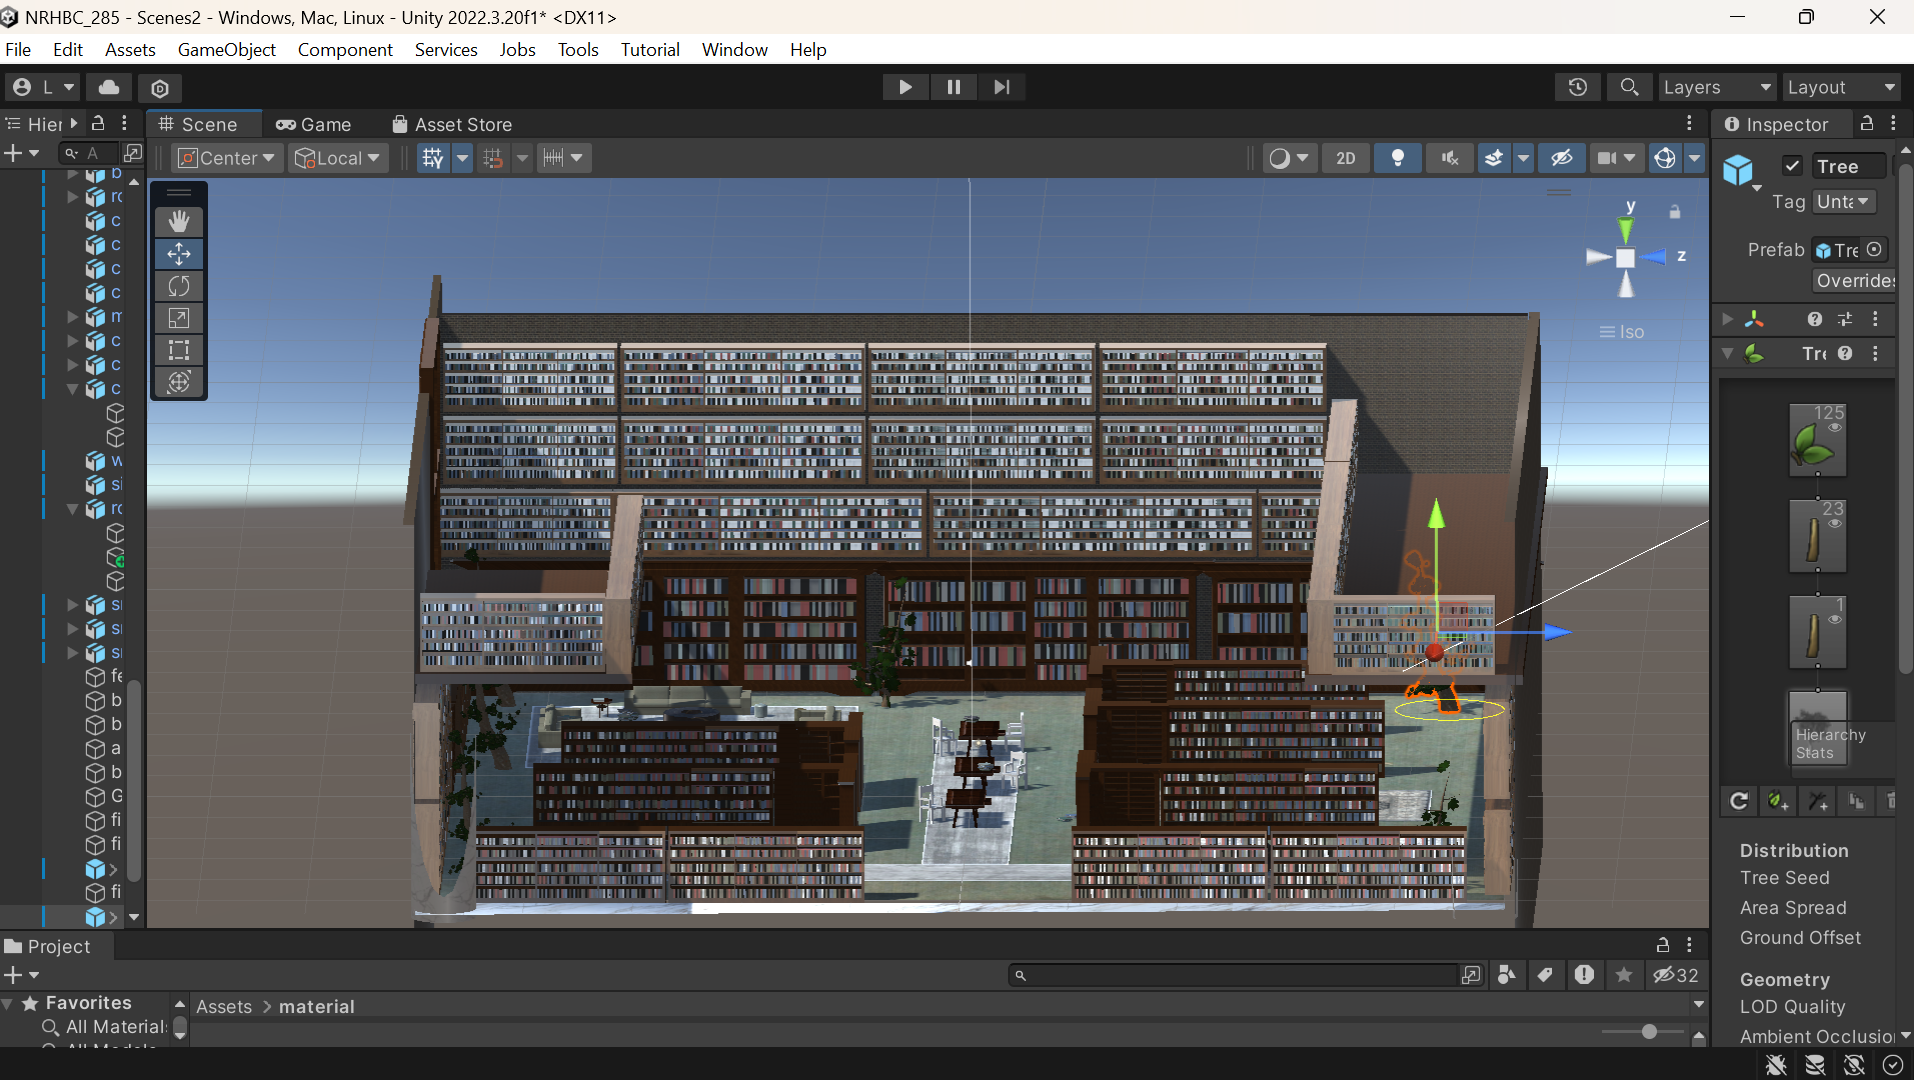Viewport: 1914px width, 1080px height.
Task: Open the Layout dropdown
Action: click(x=1841, y=87)
